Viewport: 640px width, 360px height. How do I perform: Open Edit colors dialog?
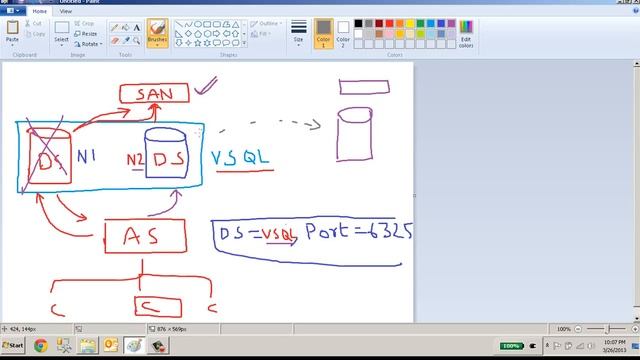466,34
